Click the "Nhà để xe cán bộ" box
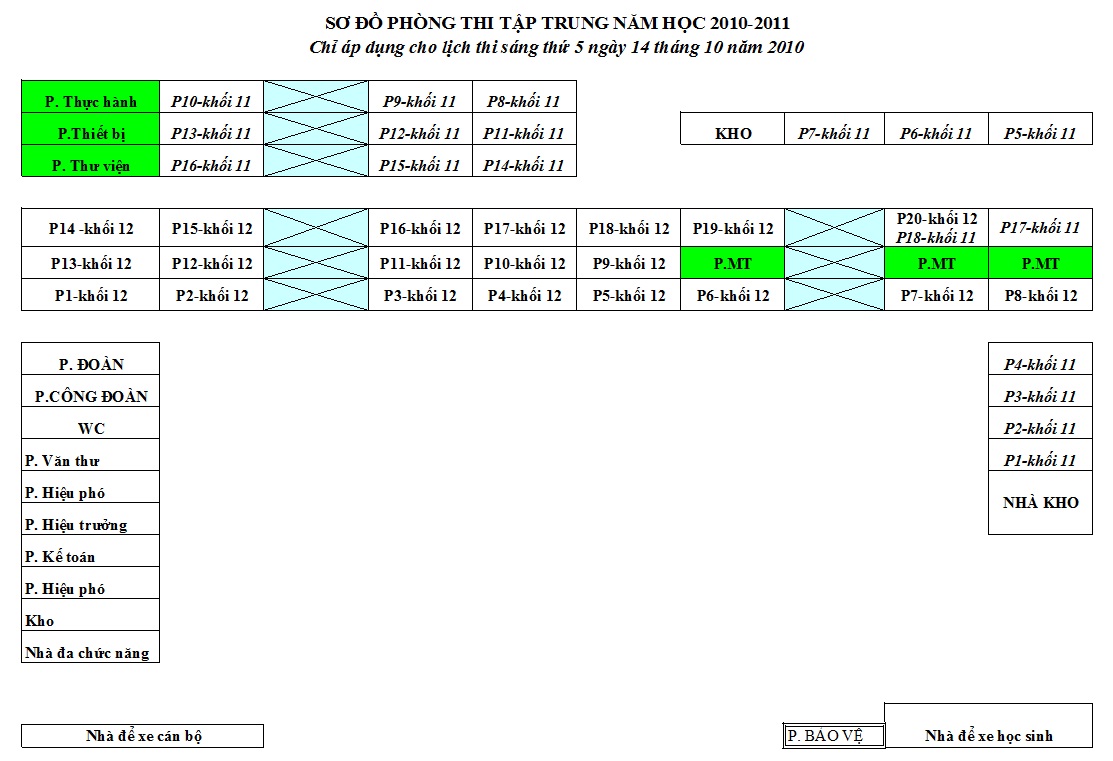 click(x=142, y=736)
